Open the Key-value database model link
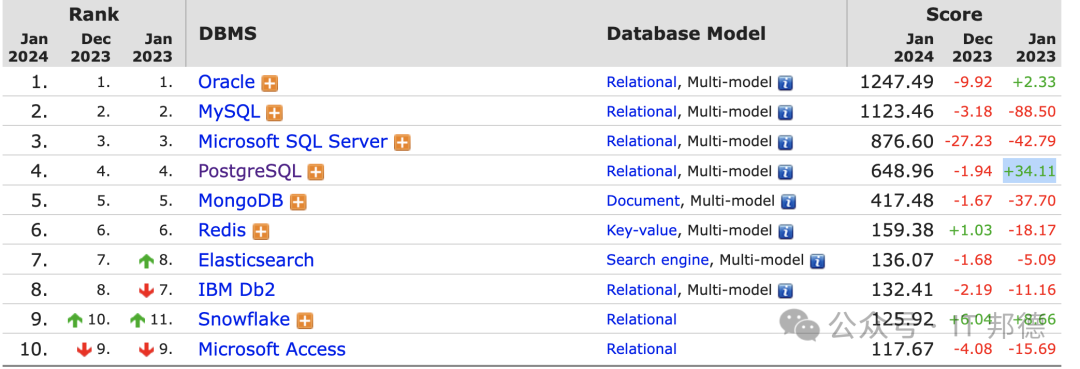This screenshot has height=369, width=1080. pos(642,231)
